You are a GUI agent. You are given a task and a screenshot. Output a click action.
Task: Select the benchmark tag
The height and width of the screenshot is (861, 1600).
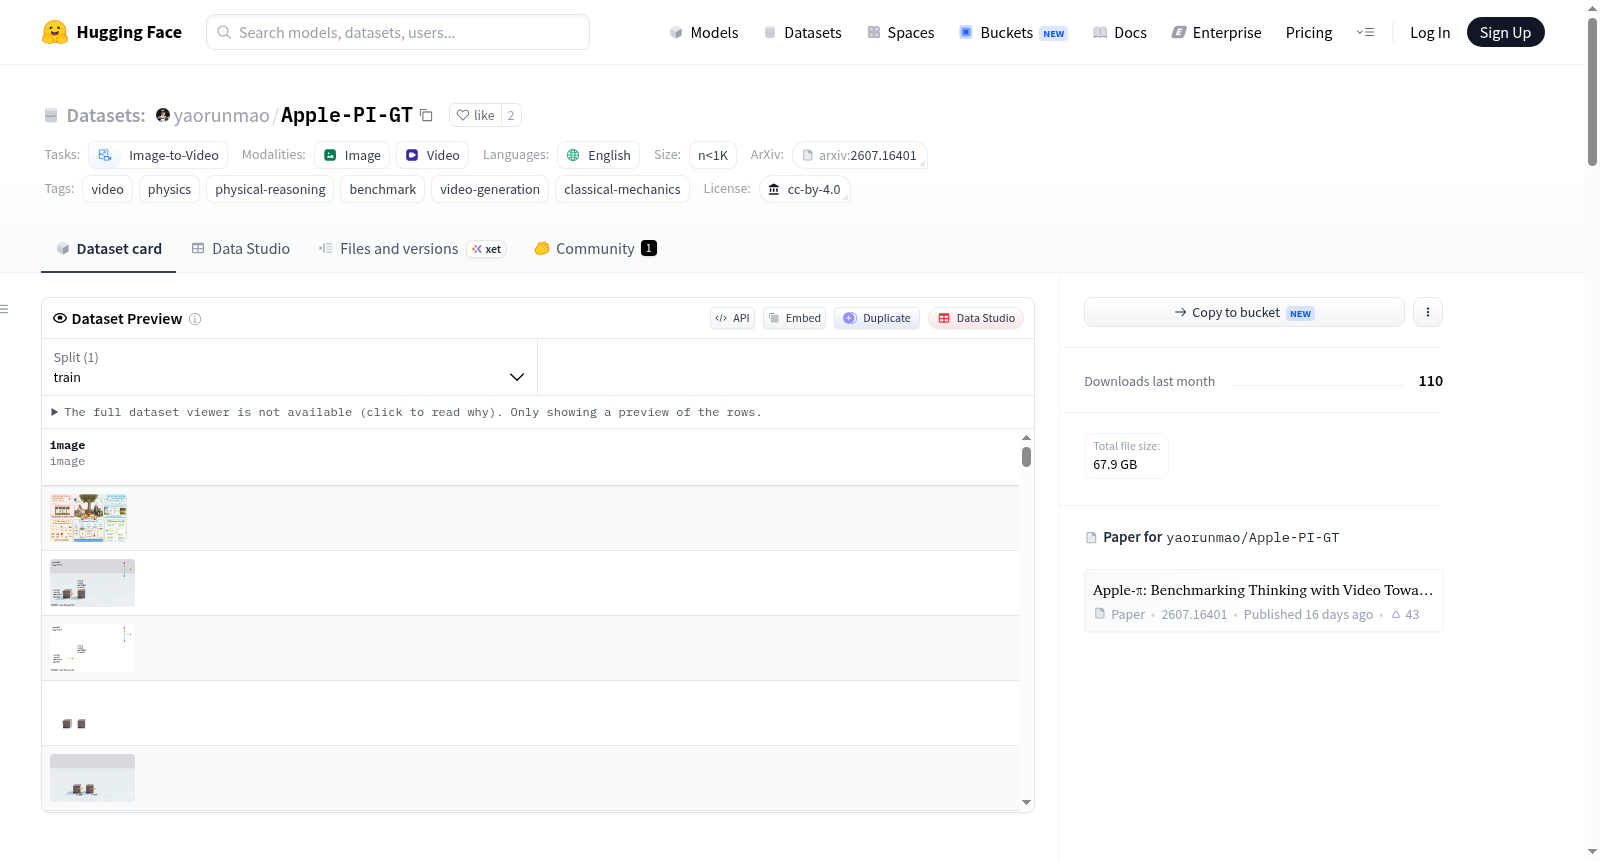(x=383, y=189)
